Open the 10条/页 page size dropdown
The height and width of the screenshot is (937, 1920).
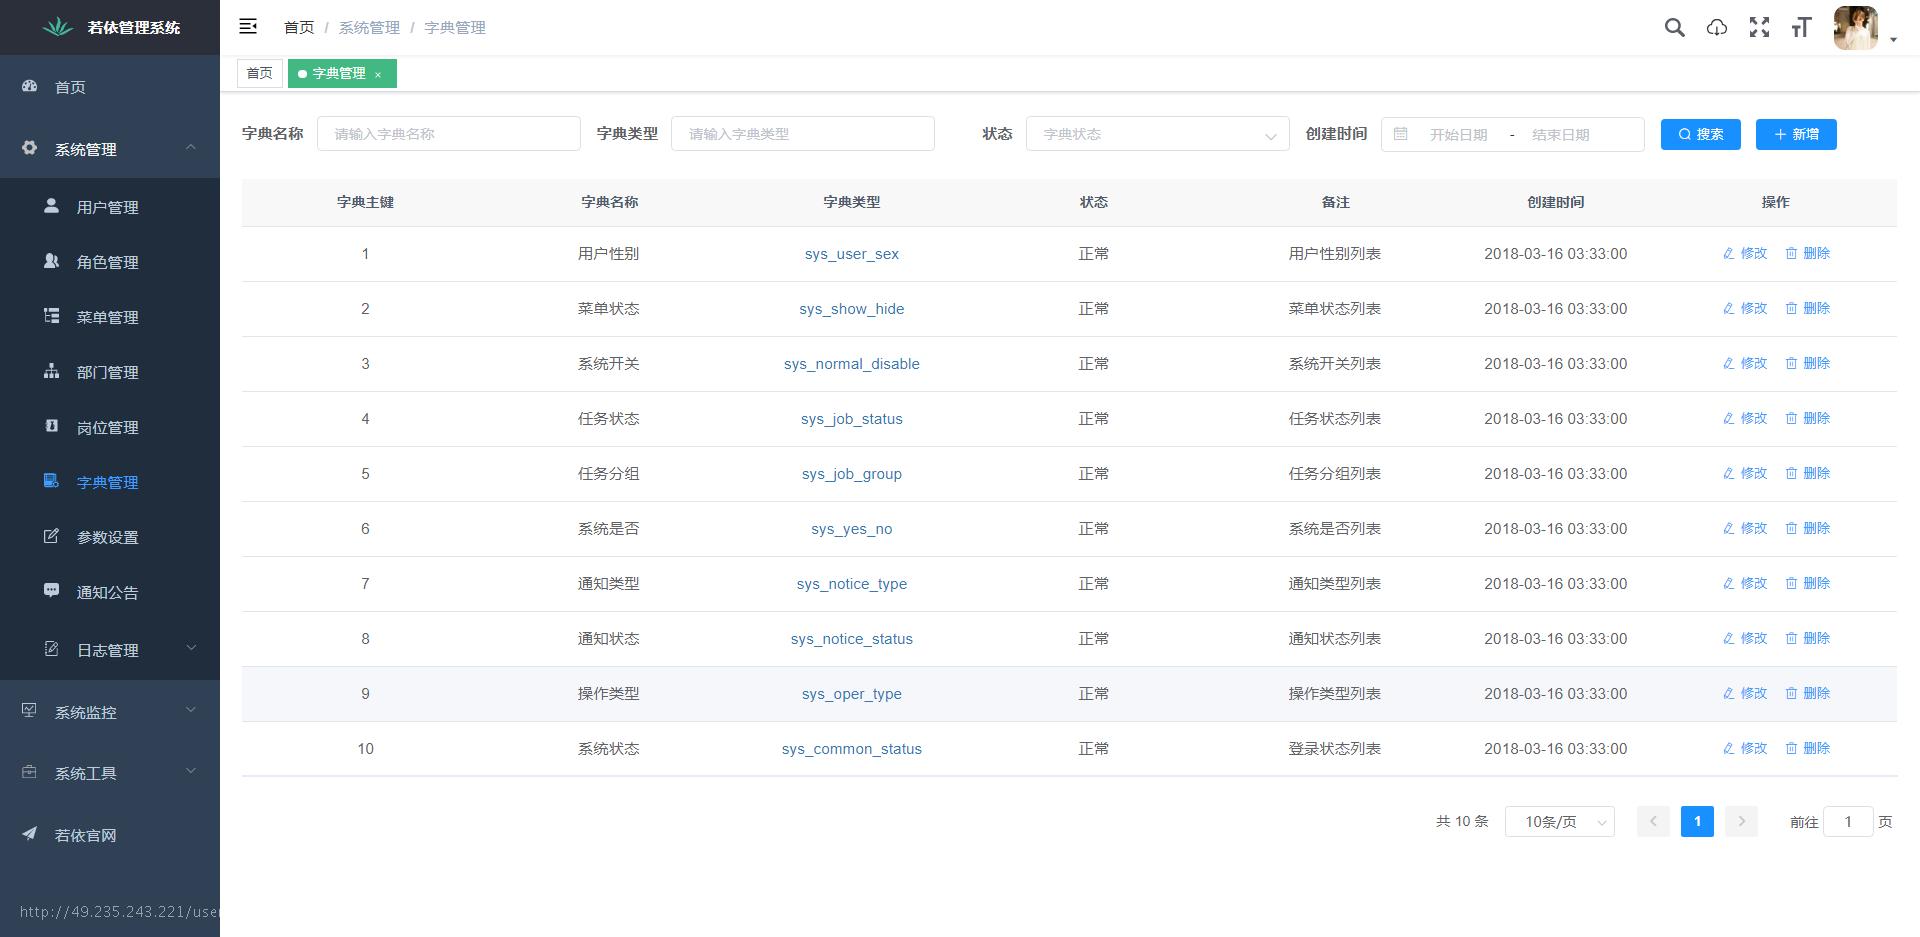[1559, 822]
